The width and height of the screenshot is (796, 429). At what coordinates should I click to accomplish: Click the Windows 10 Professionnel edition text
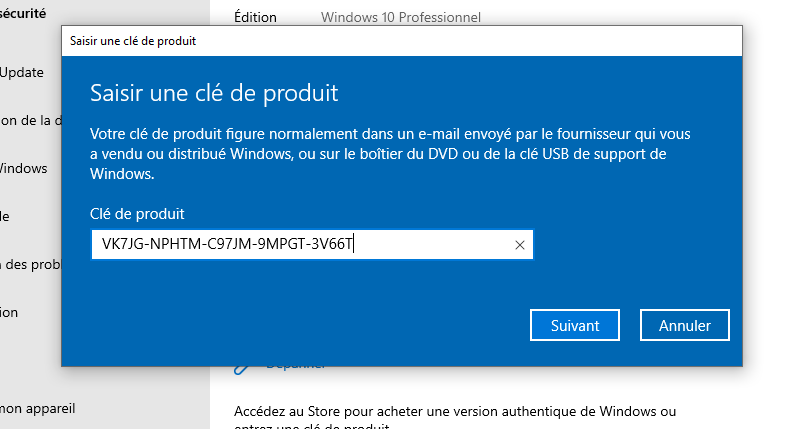point(401,17)
